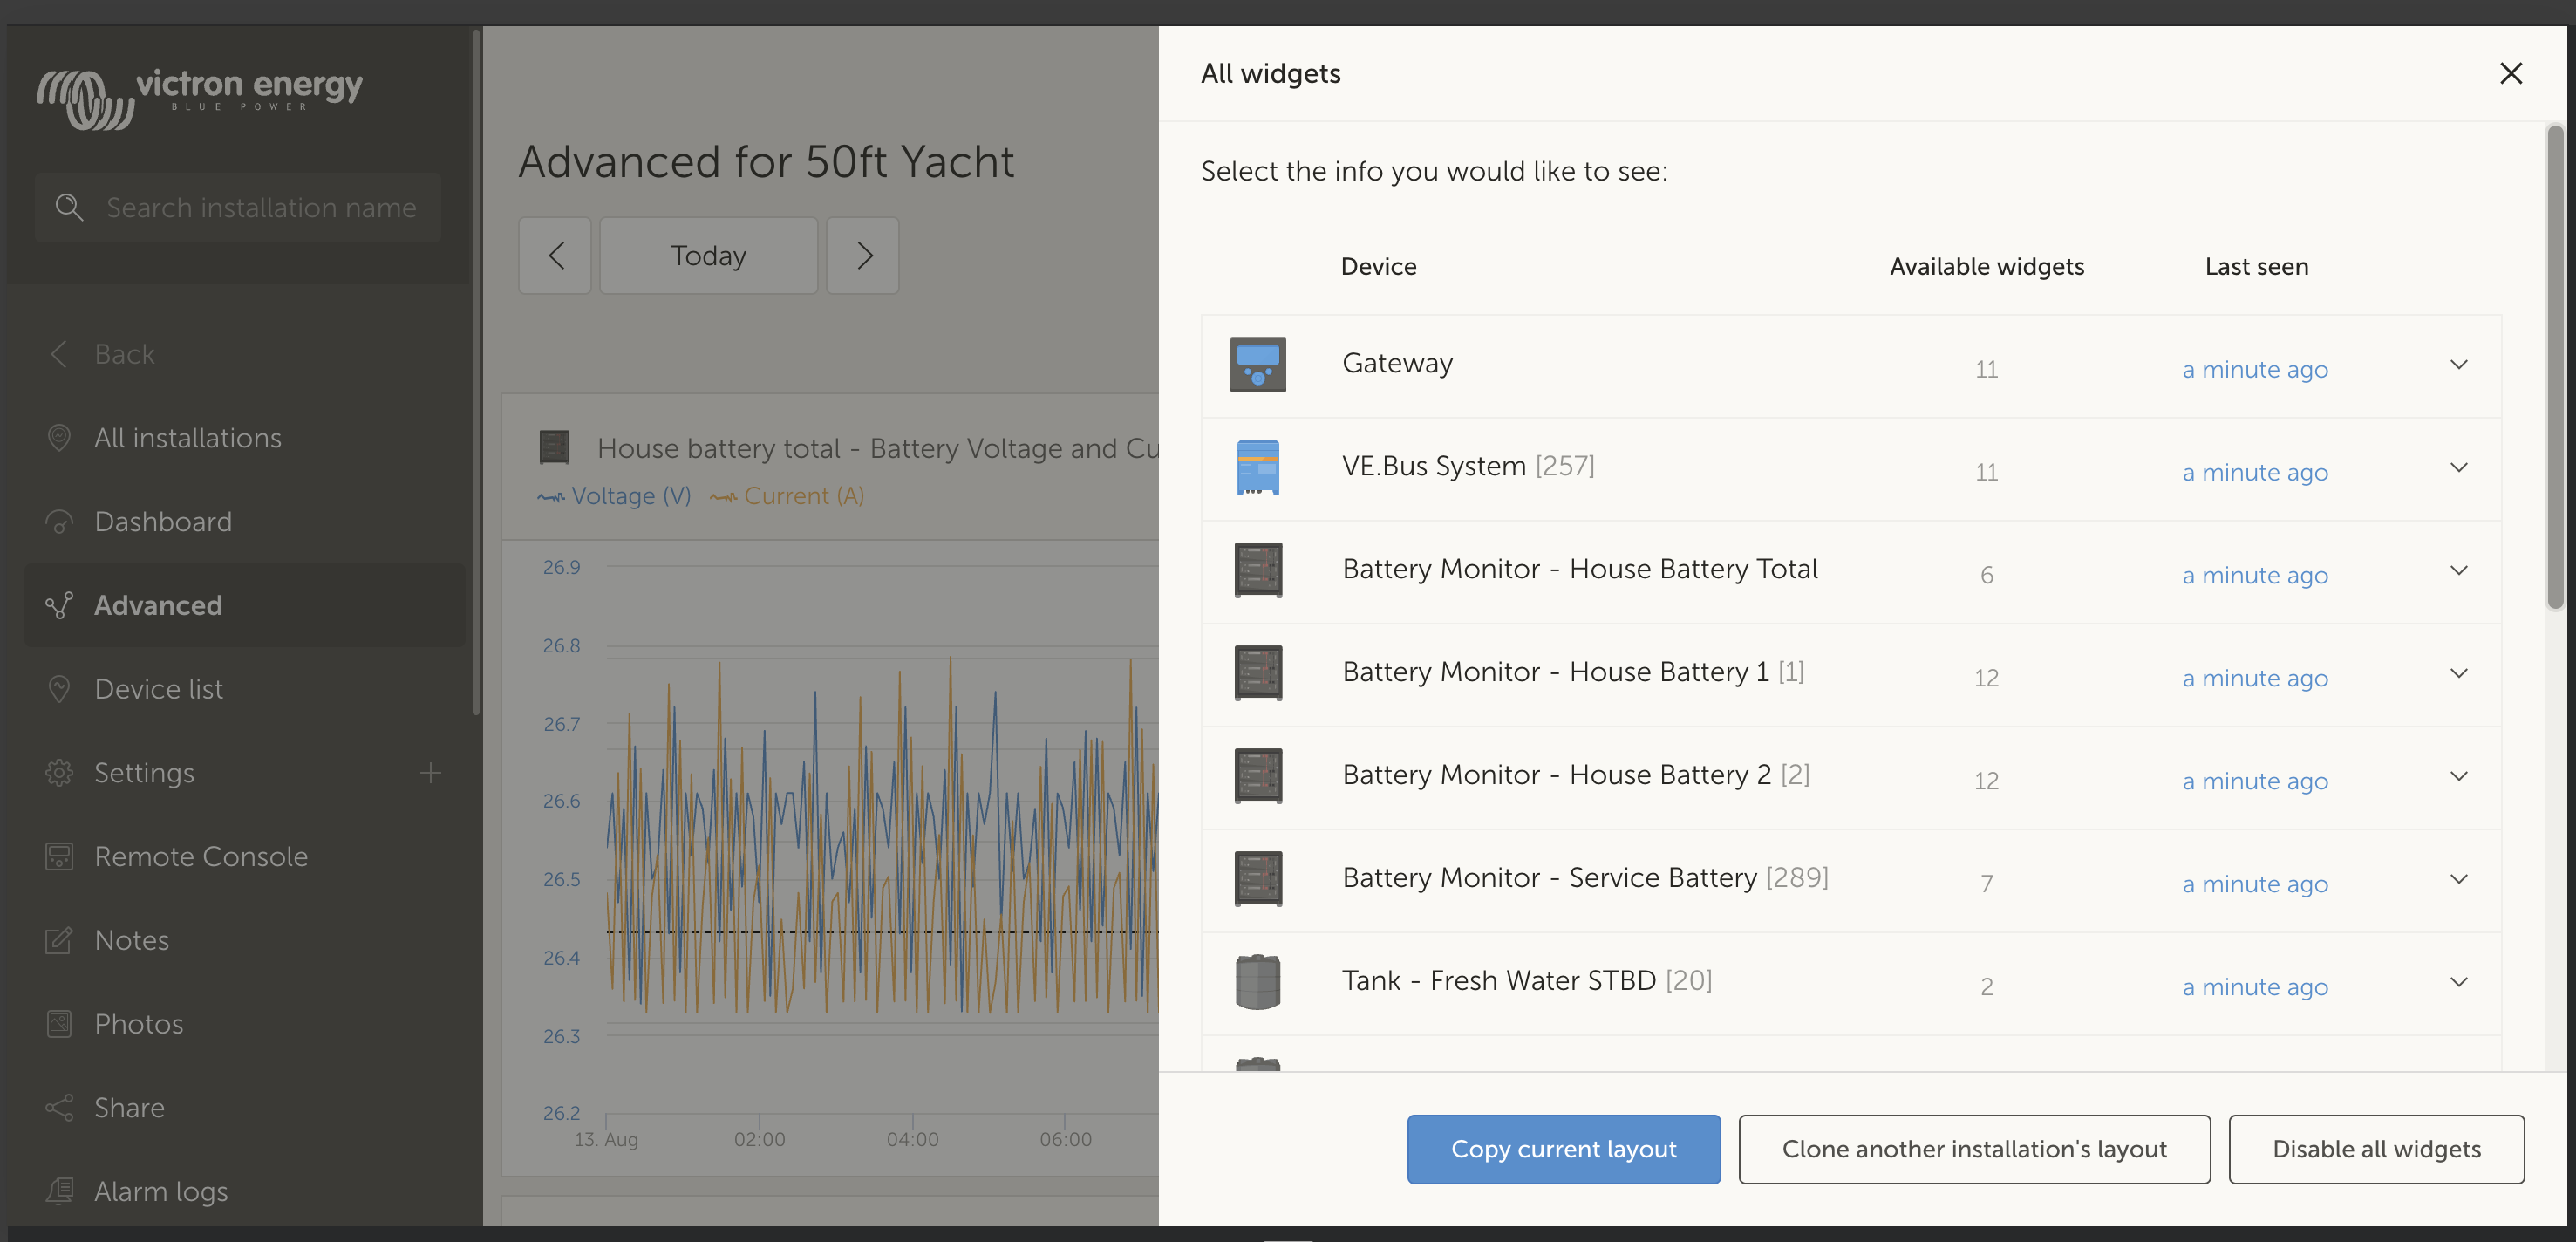Expand House Battery Total widgets
This screenshot has width=2576, height=1242.
tap(2458, 571)
